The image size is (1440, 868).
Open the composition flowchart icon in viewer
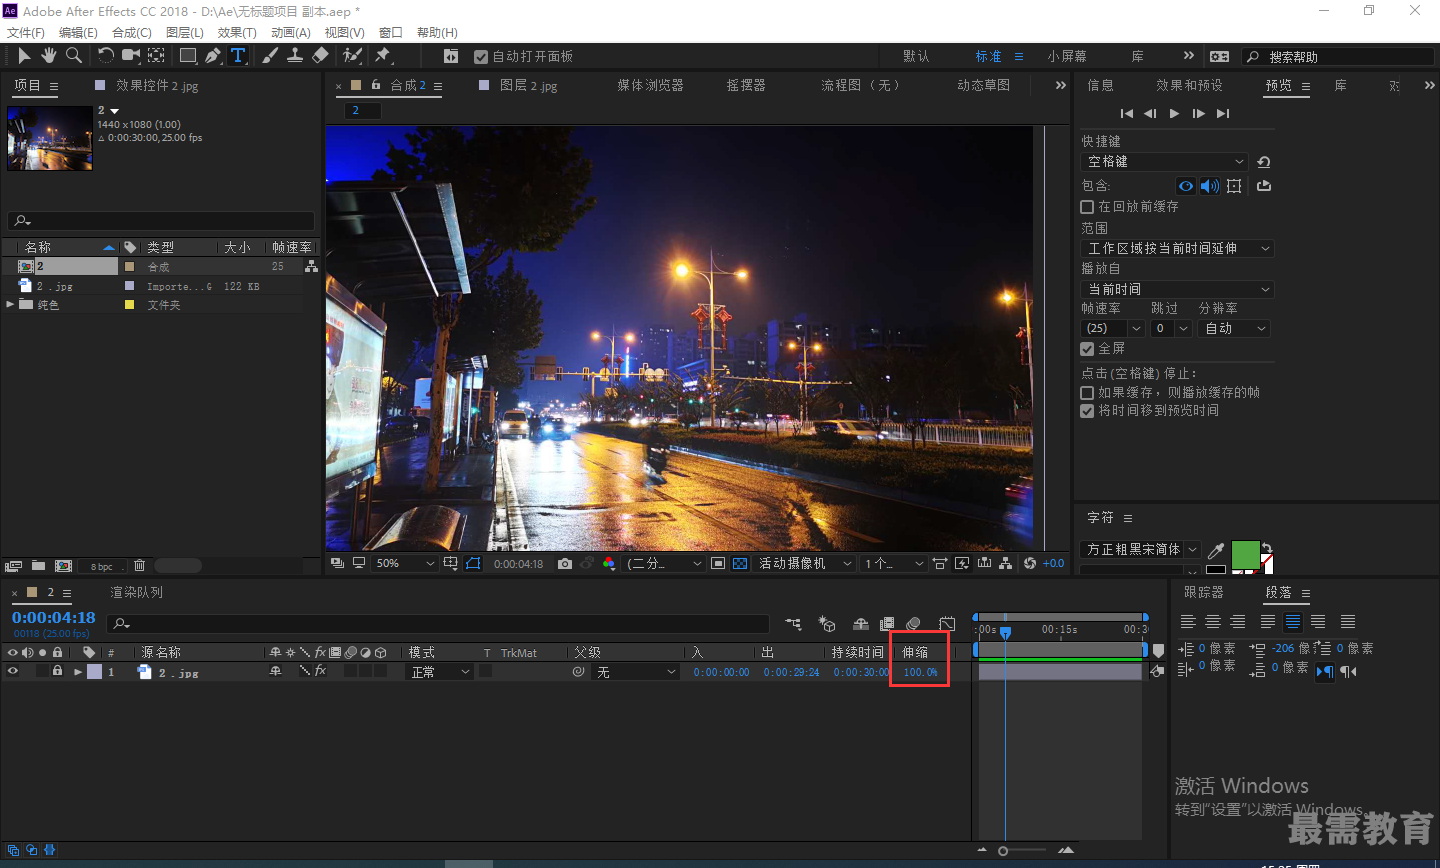coord(1006,564)
